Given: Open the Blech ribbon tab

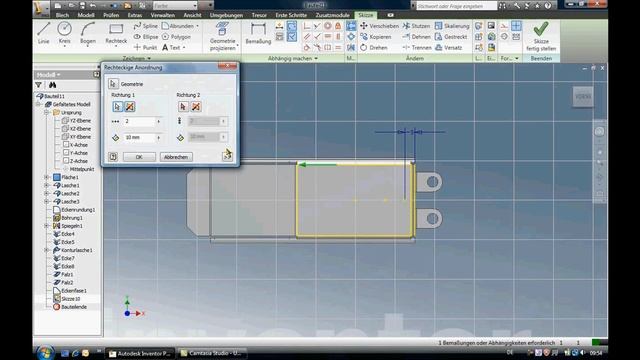Looking at the screenshot, I should tap(62, 15).
